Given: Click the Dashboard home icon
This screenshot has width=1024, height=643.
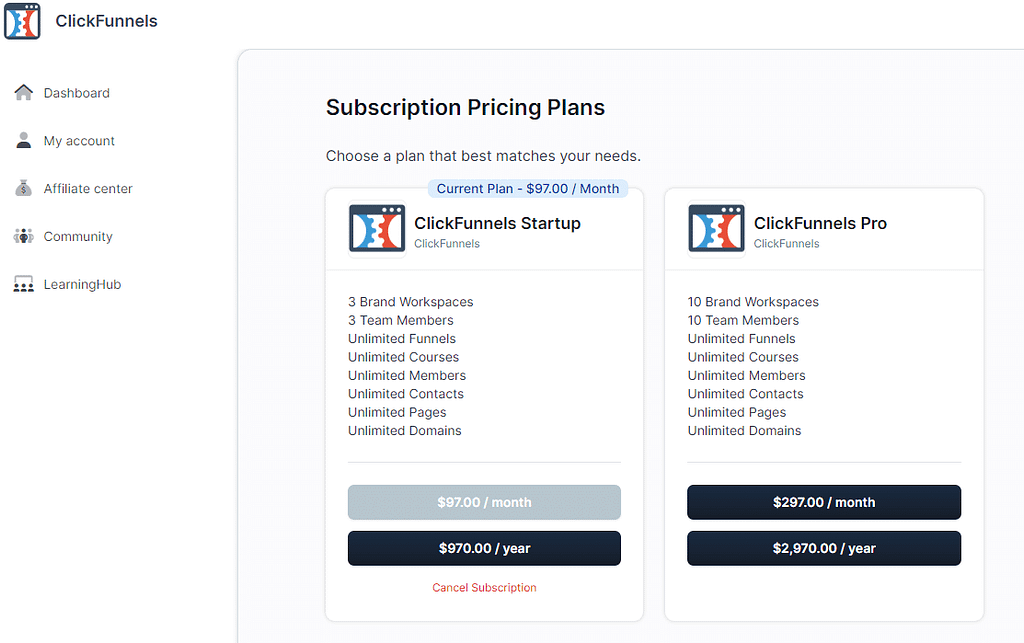Looking at the screenshot, I should (24, 93).
